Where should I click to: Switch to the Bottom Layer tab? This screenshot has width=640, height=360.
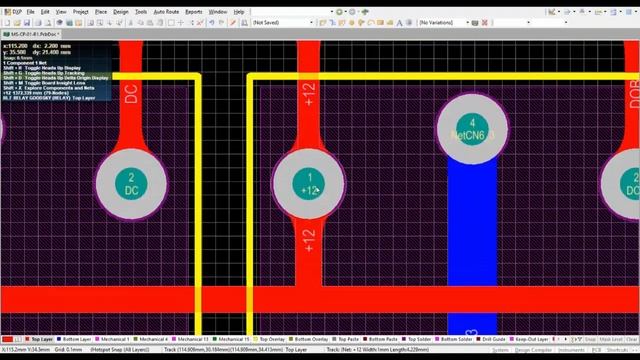pos(74,339)
